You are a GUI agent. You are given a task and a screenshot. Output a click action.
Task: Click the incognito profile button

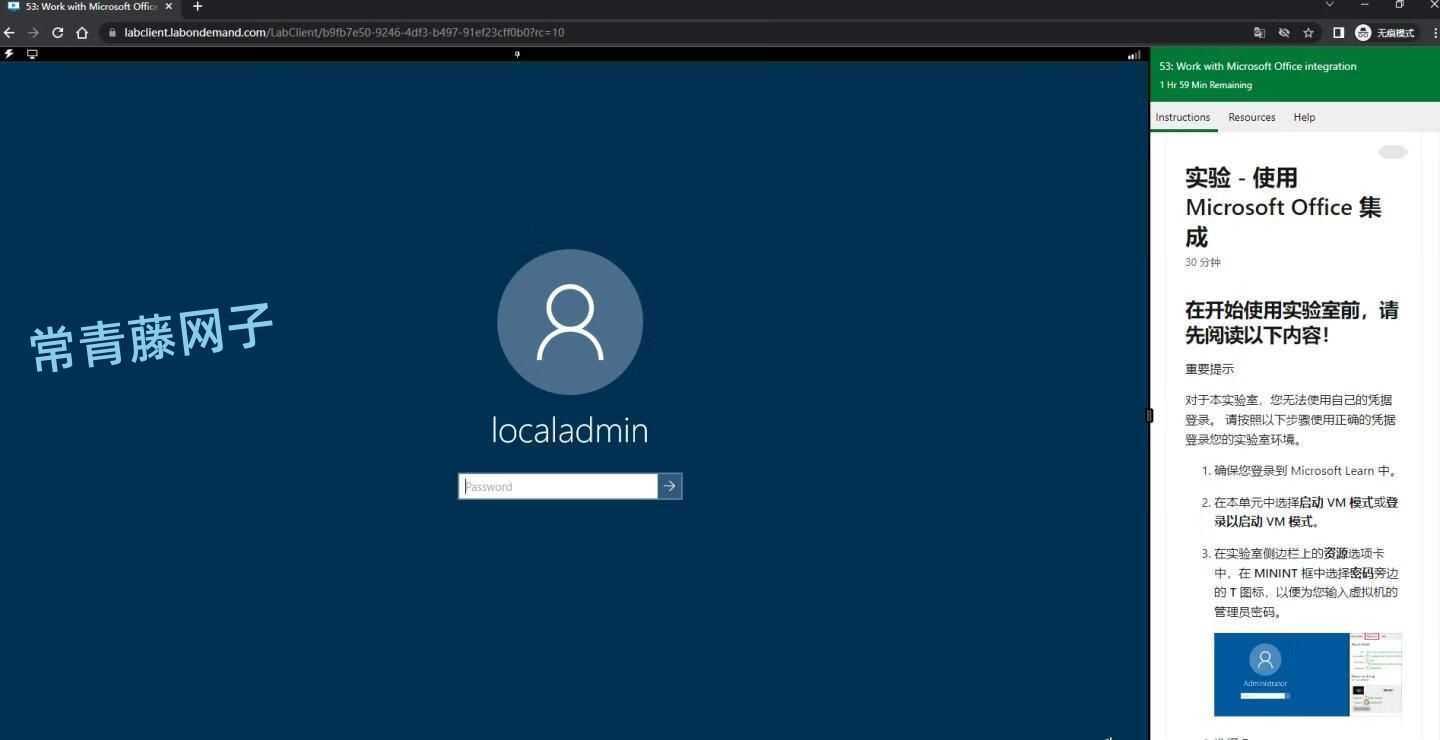pos(1385,32)
